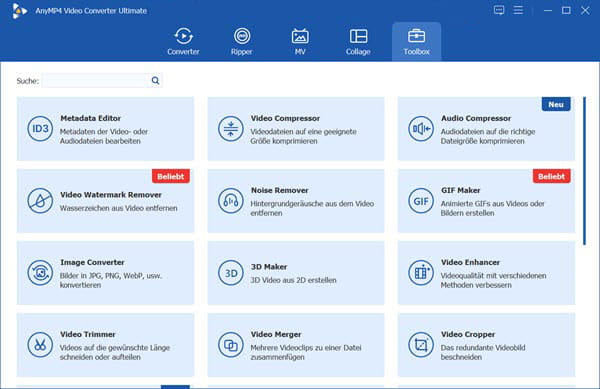Click the Noise Remover headphone icon
This screenshot has width=600, height=389.
230,201
